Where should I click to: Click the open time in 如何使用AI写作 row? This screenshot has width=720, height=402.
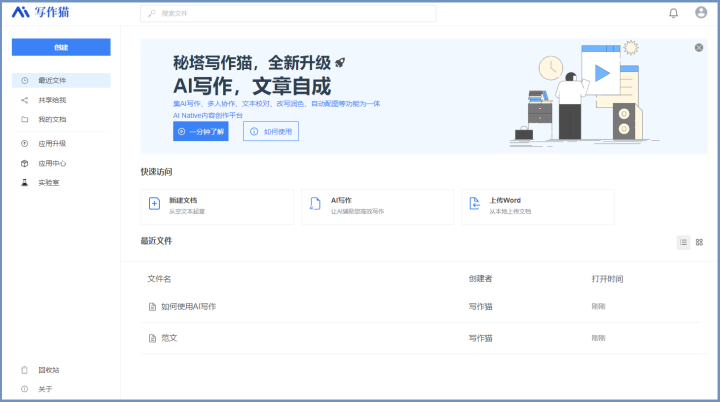click(598, 307)
